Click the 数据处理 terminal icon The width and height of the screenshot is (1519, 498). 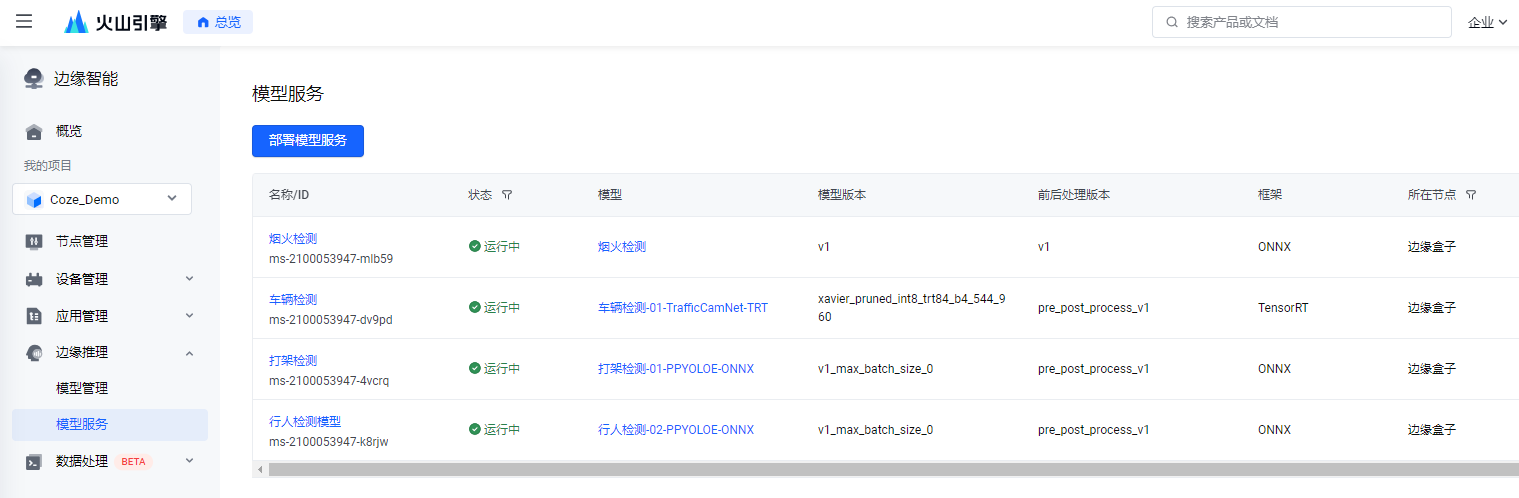(x=34, y=461)
